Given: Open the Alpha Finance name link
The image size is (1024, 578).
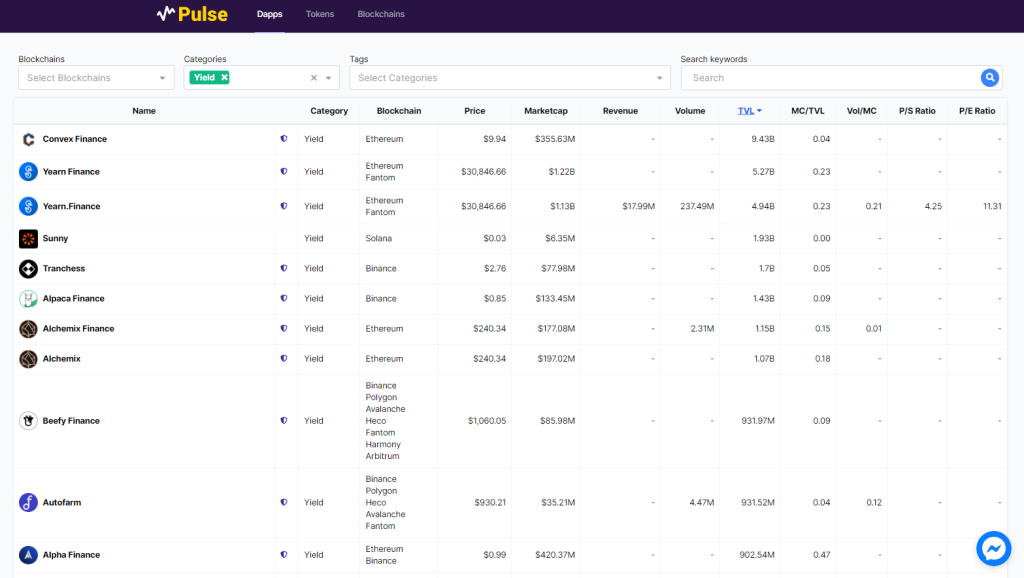Looking at the screenshot, I should [71, 554].
